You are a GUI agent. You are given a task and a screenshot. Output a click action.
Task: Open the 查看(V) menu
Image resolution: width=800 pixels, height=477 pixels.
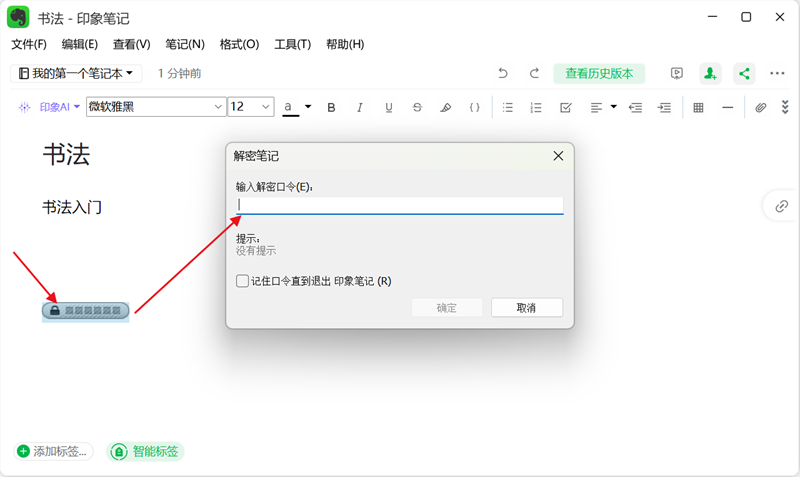tap(132, 44)
